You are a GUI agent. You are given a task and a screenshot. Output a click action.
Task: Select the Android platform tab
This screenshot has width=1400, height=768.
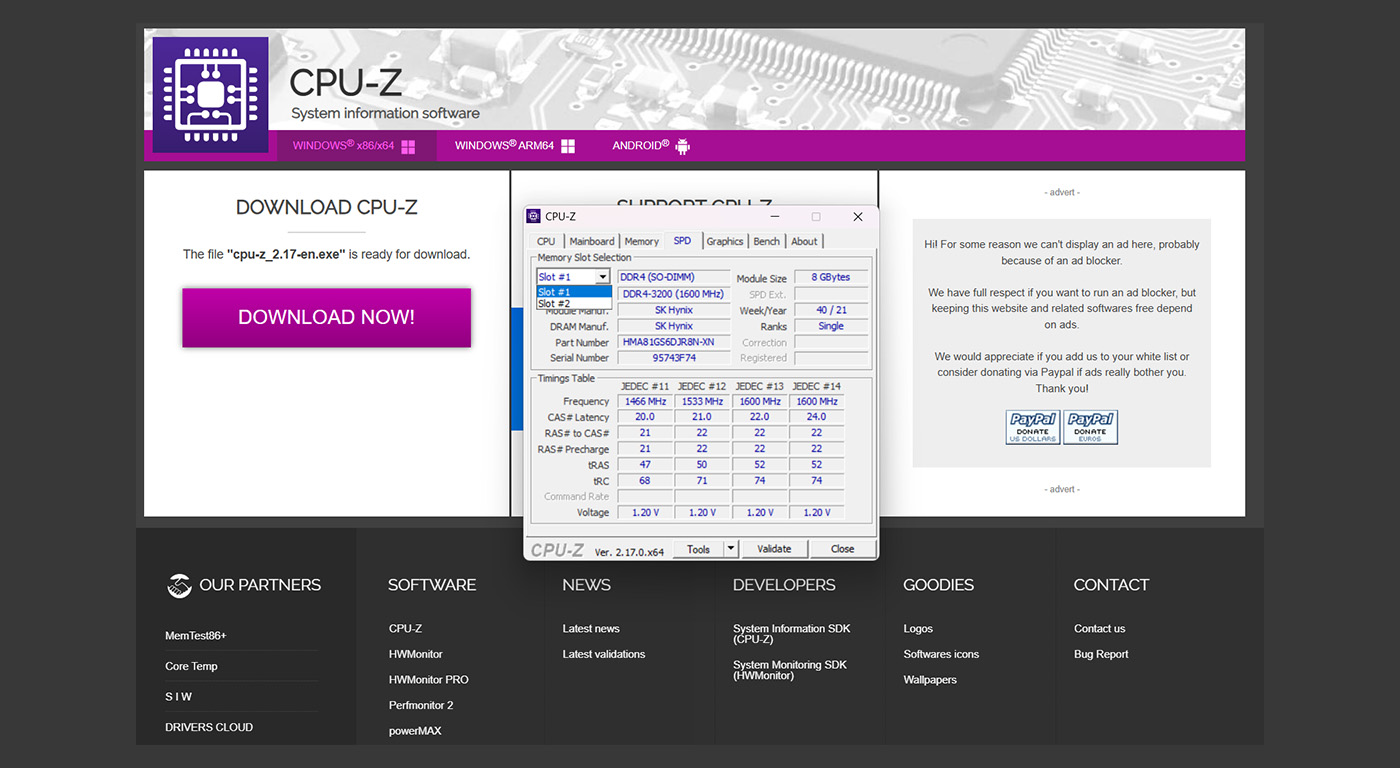click(651, 146)
